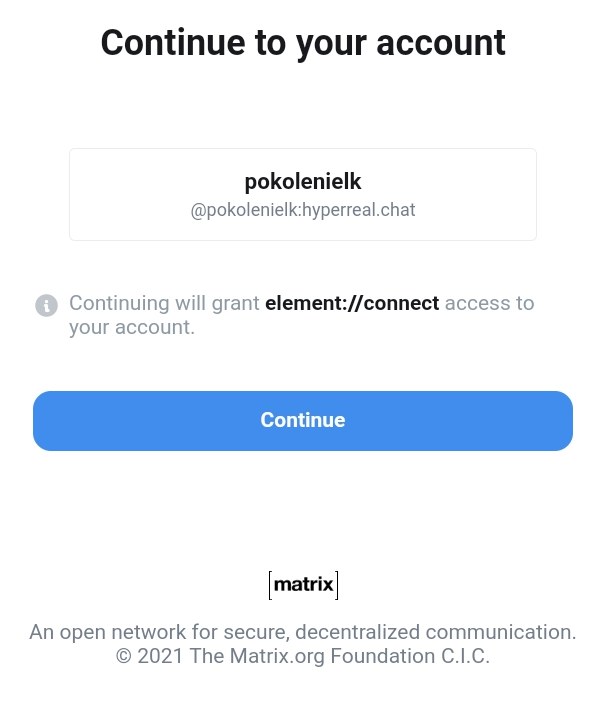The width and height of the screenshot is (596, 706).
Task: Click the left bracket of the matrix logo
Action: tap(270, 585)
